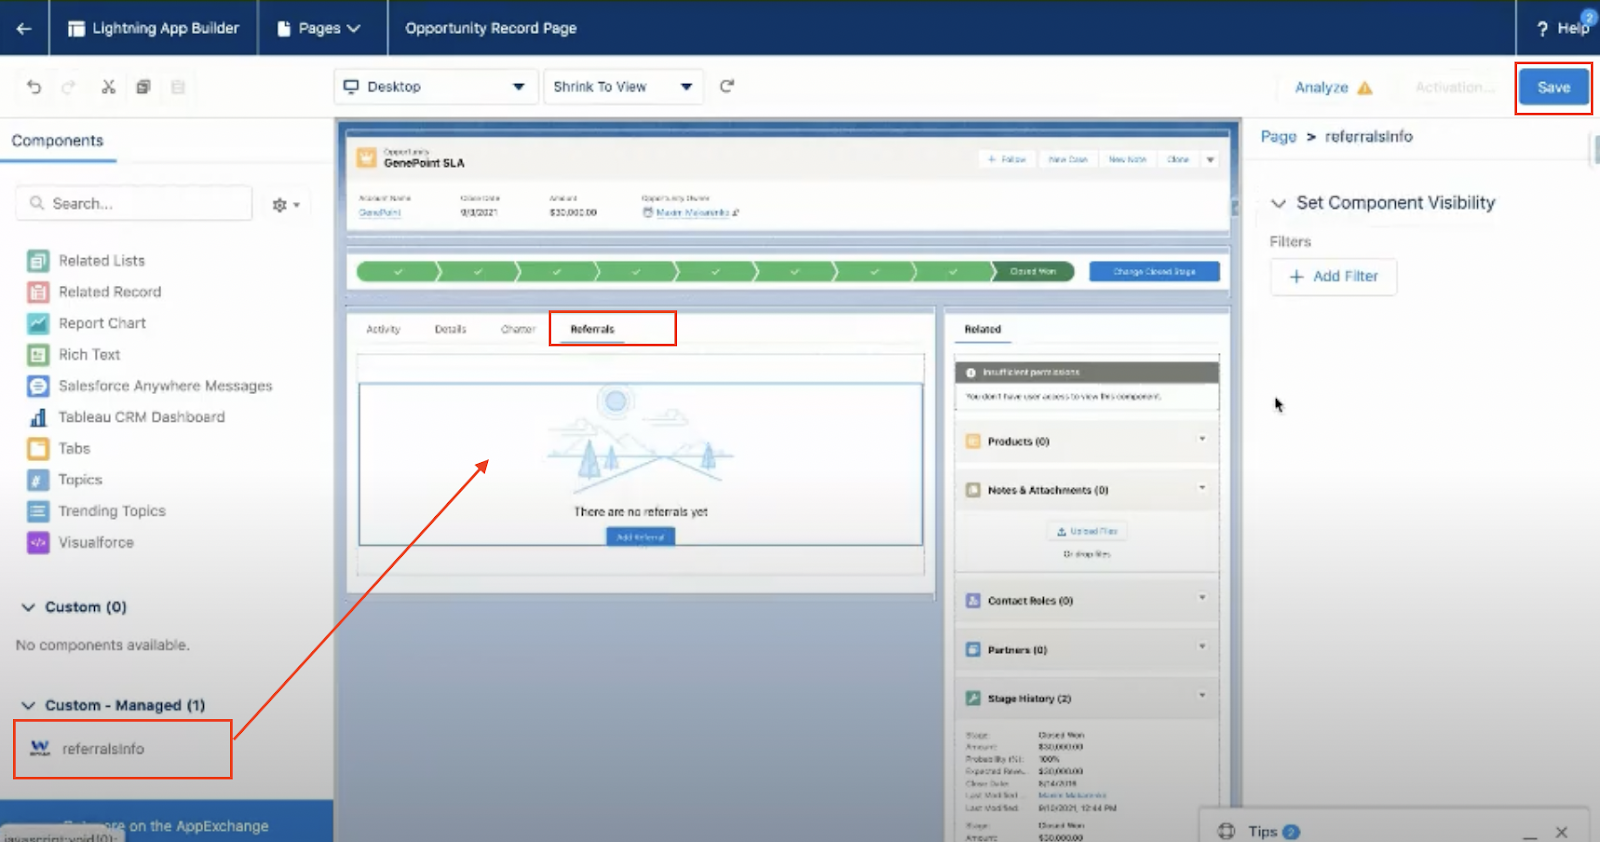Choose the Rich Text component icon
Image resolution: width=1600 pixels, height=842 pixels.
coord(38,355)
